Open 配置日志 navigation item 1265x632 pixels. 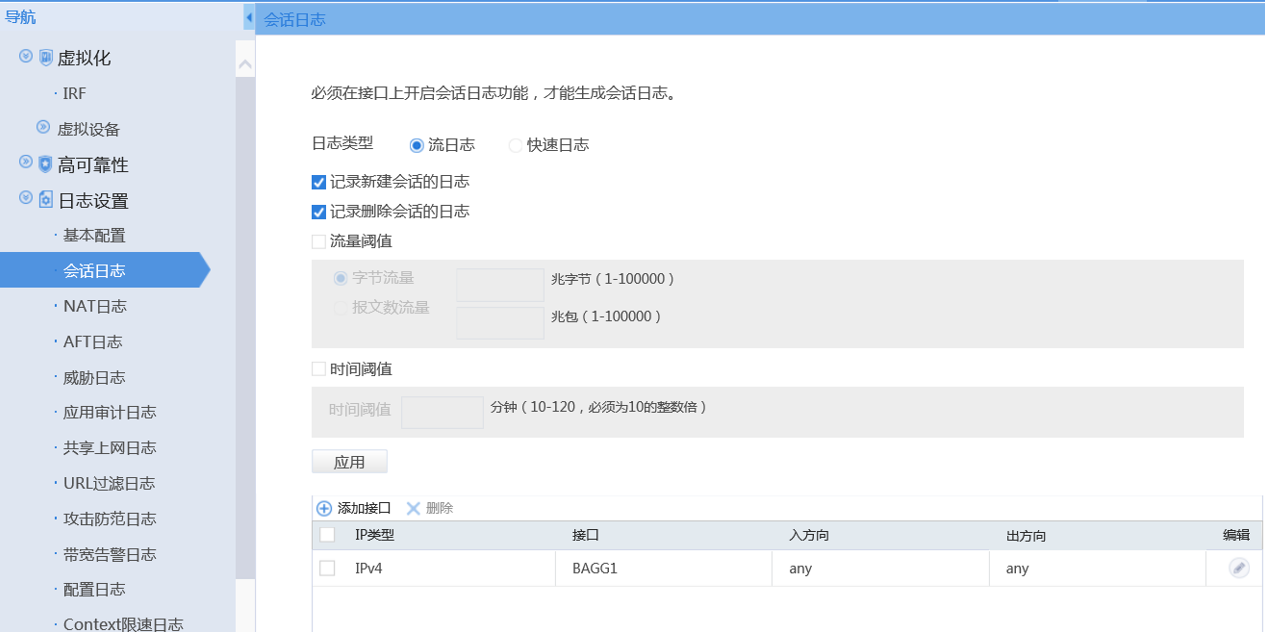coord(95,589)
